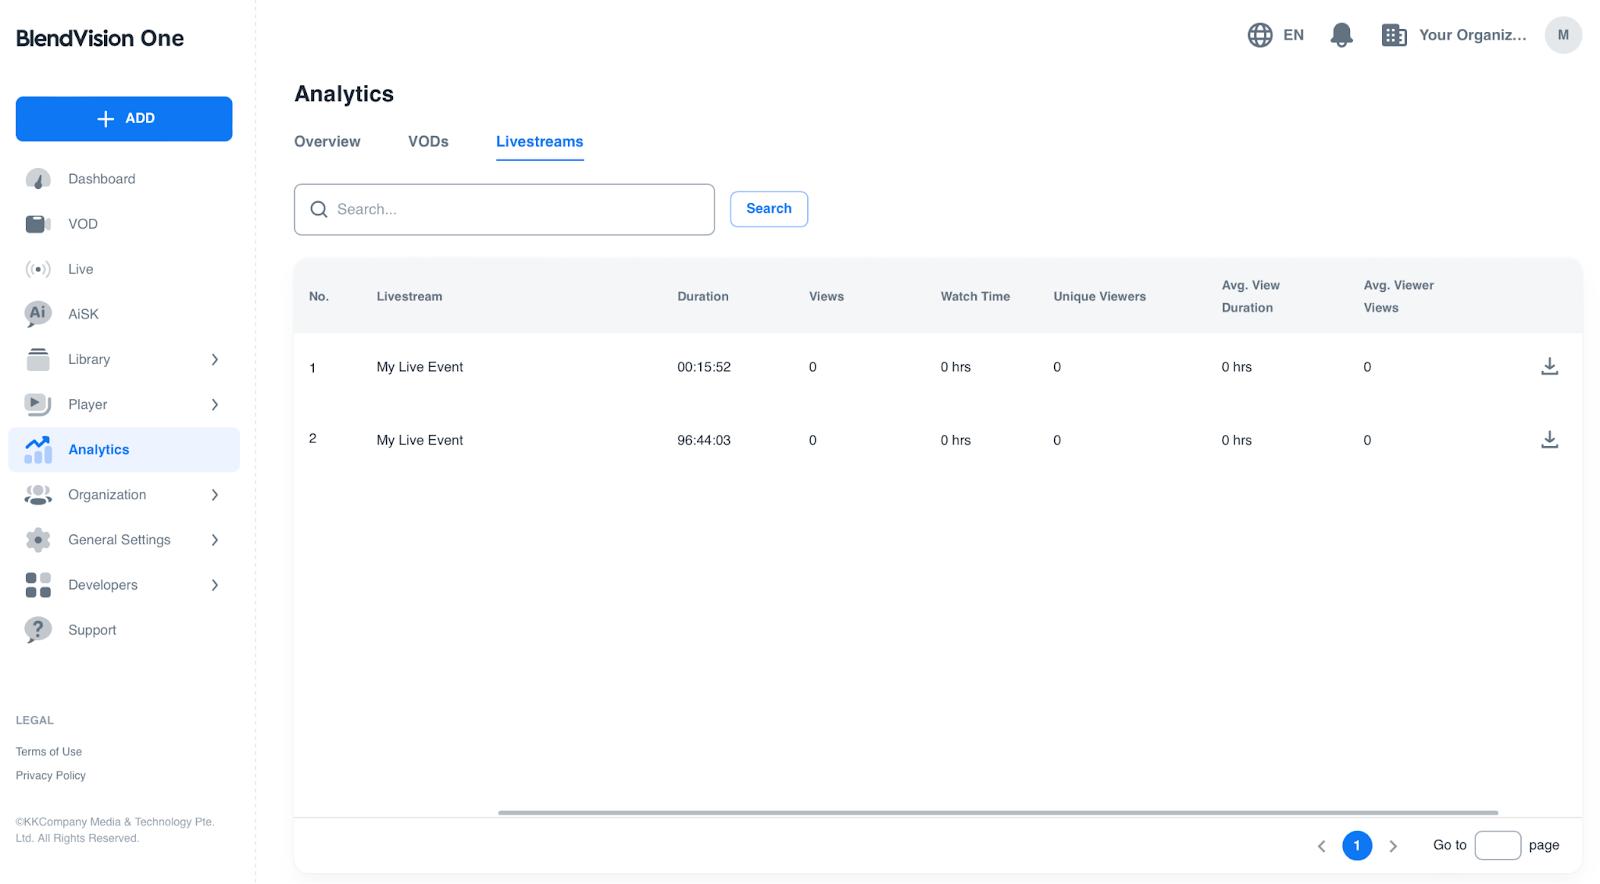The height and width of the screenshot is (884, 1600).
Task: Download report for 96:44:03 livestream row
Action: tap(1549, 440)
